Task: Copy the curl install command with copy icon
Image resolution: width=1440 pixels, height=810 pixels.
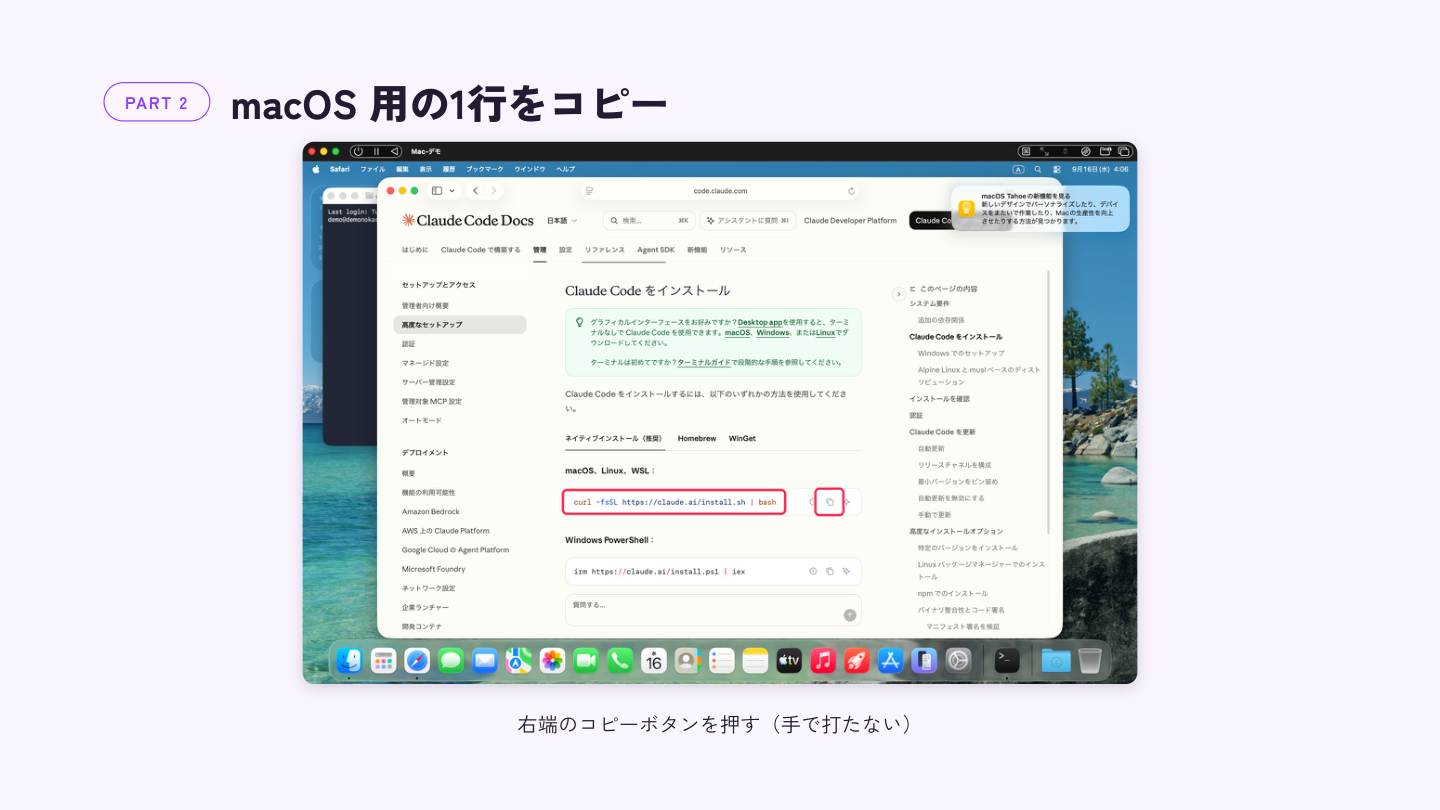Action: [829, 502]
